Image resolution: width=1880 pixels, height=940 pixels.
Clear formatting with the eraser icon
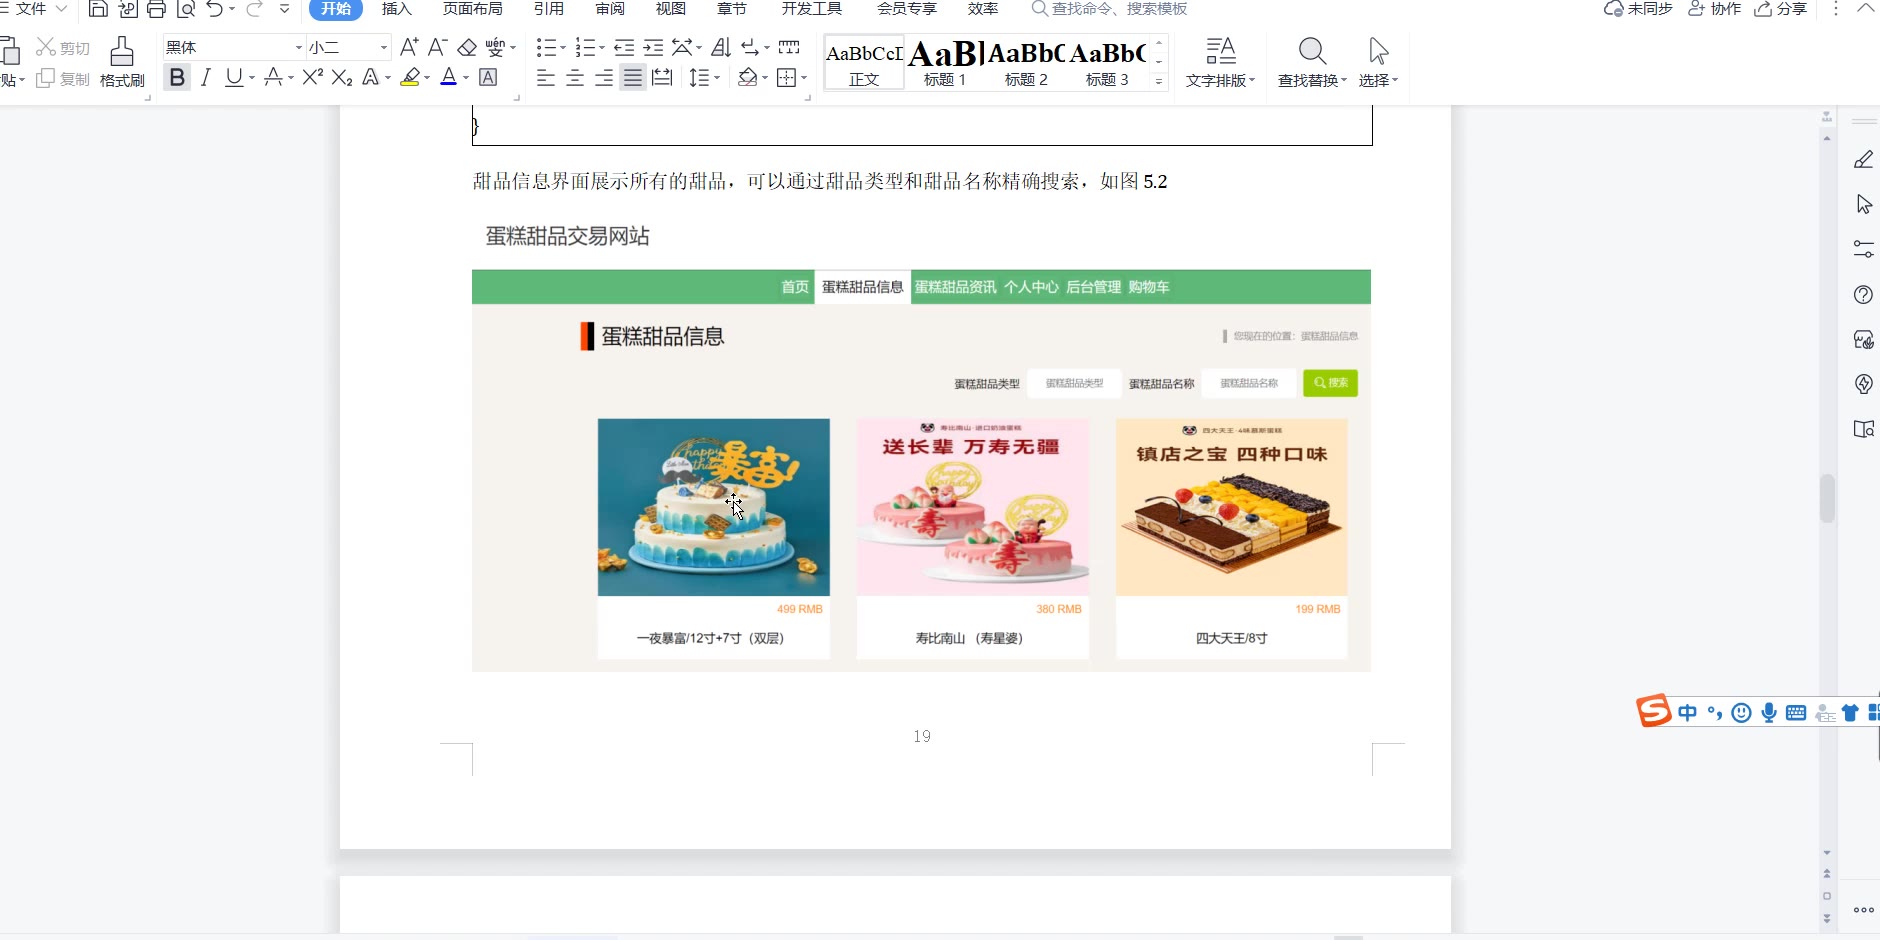(x=467, y=47)
